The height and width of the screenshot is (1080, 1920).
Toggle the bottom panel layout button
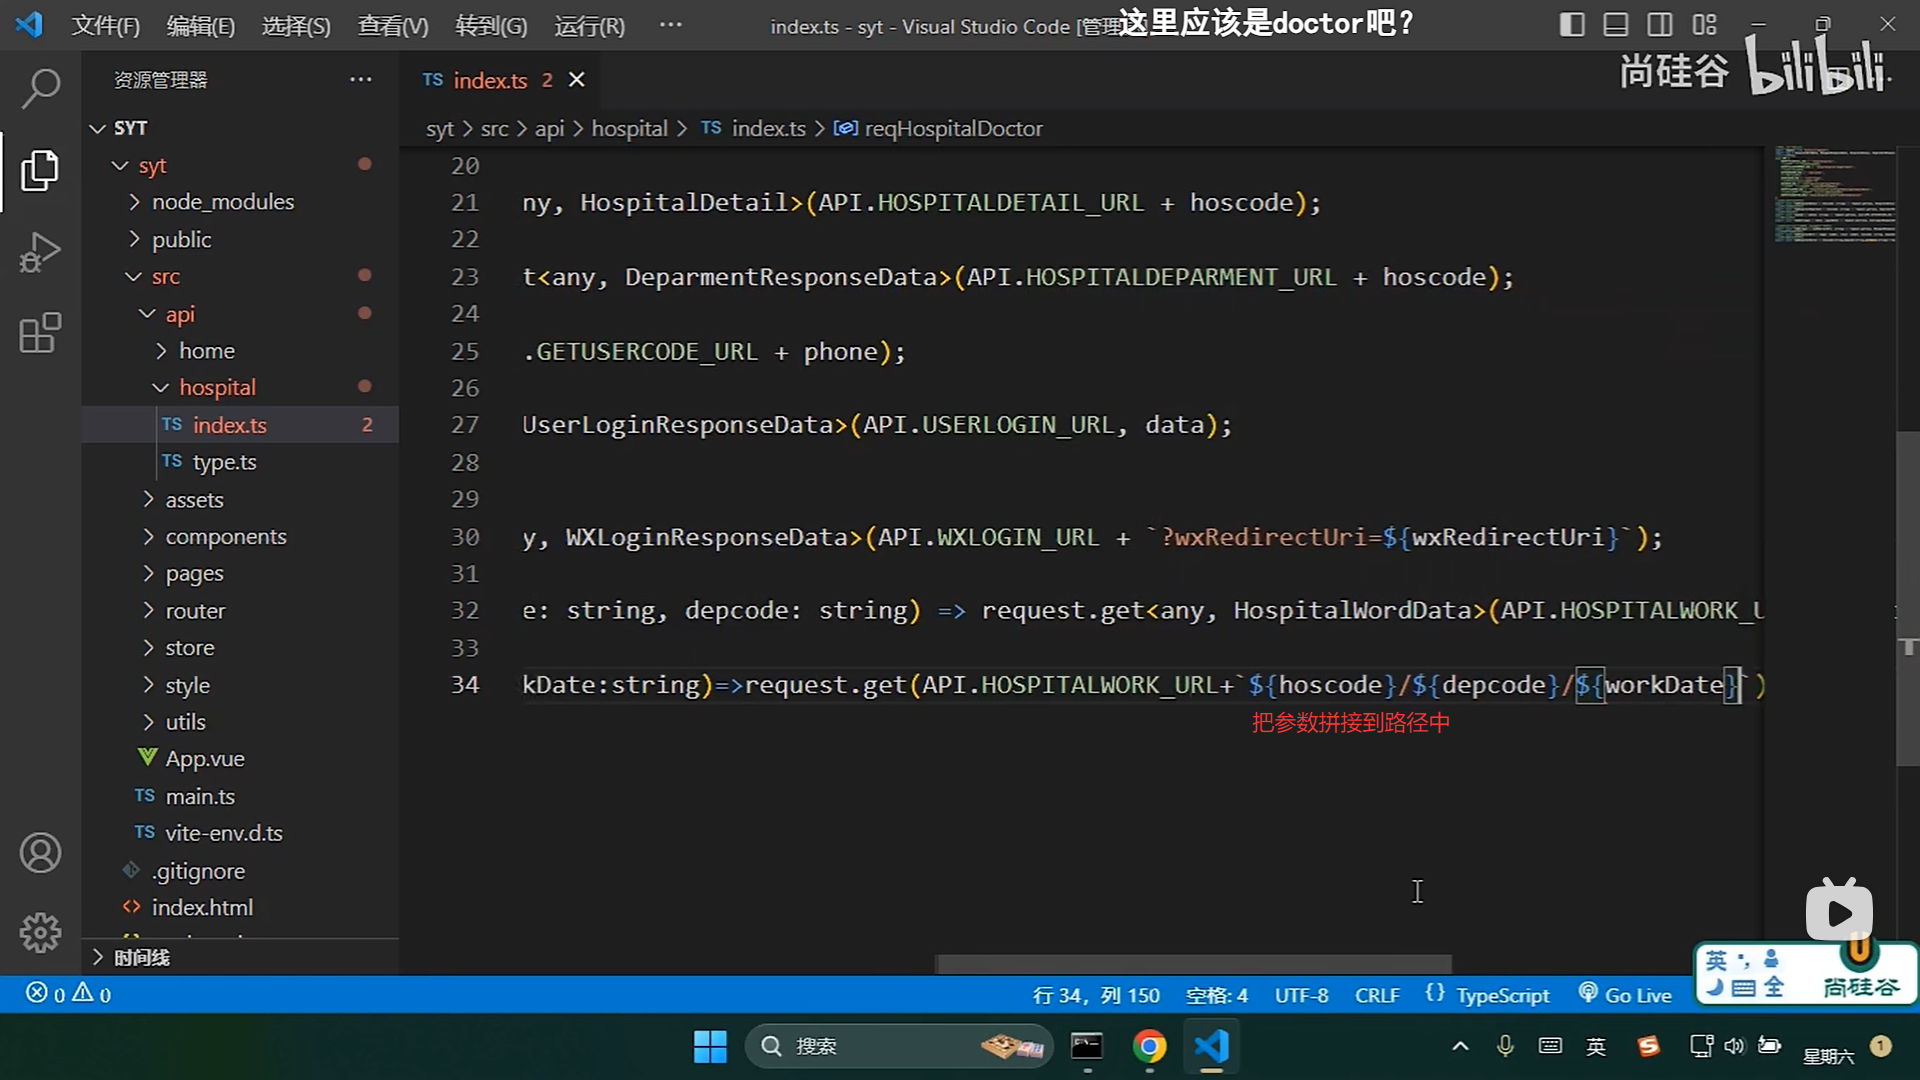point(1615,25)
